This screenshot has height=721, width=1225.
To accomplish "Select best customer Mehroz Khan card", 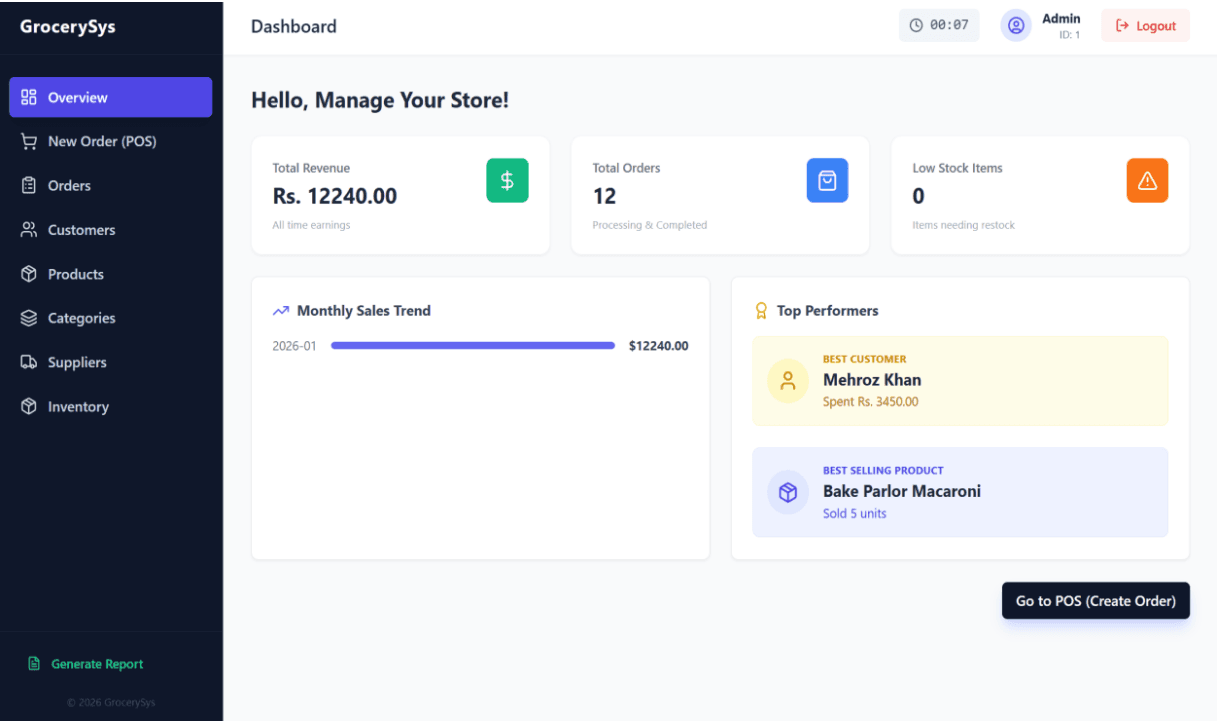I will 959,381.
